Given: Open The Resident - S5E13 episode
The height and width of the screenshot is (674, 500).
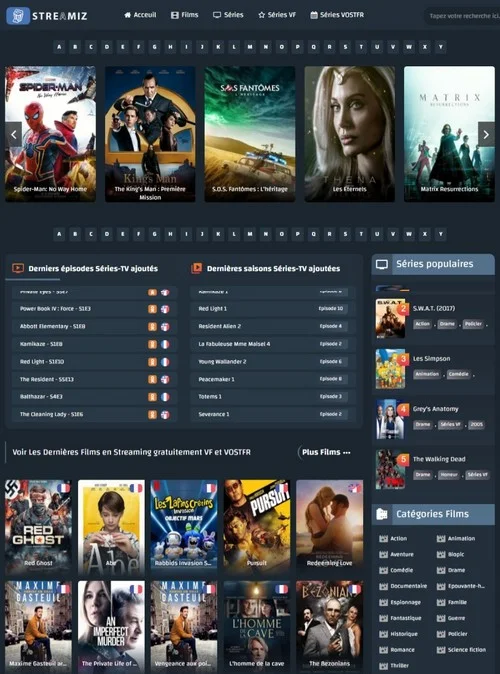Looking at the screenshot, I should pyautogui.click(x=94, y=379).
